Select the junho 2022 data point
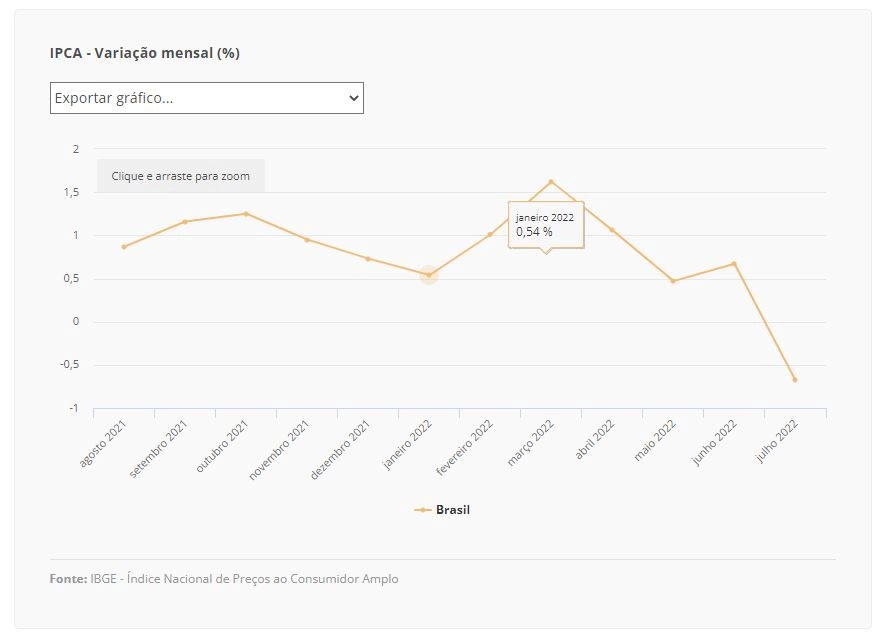Image resolution: width=882 pixels, height=636 pixels. (734, 263)
